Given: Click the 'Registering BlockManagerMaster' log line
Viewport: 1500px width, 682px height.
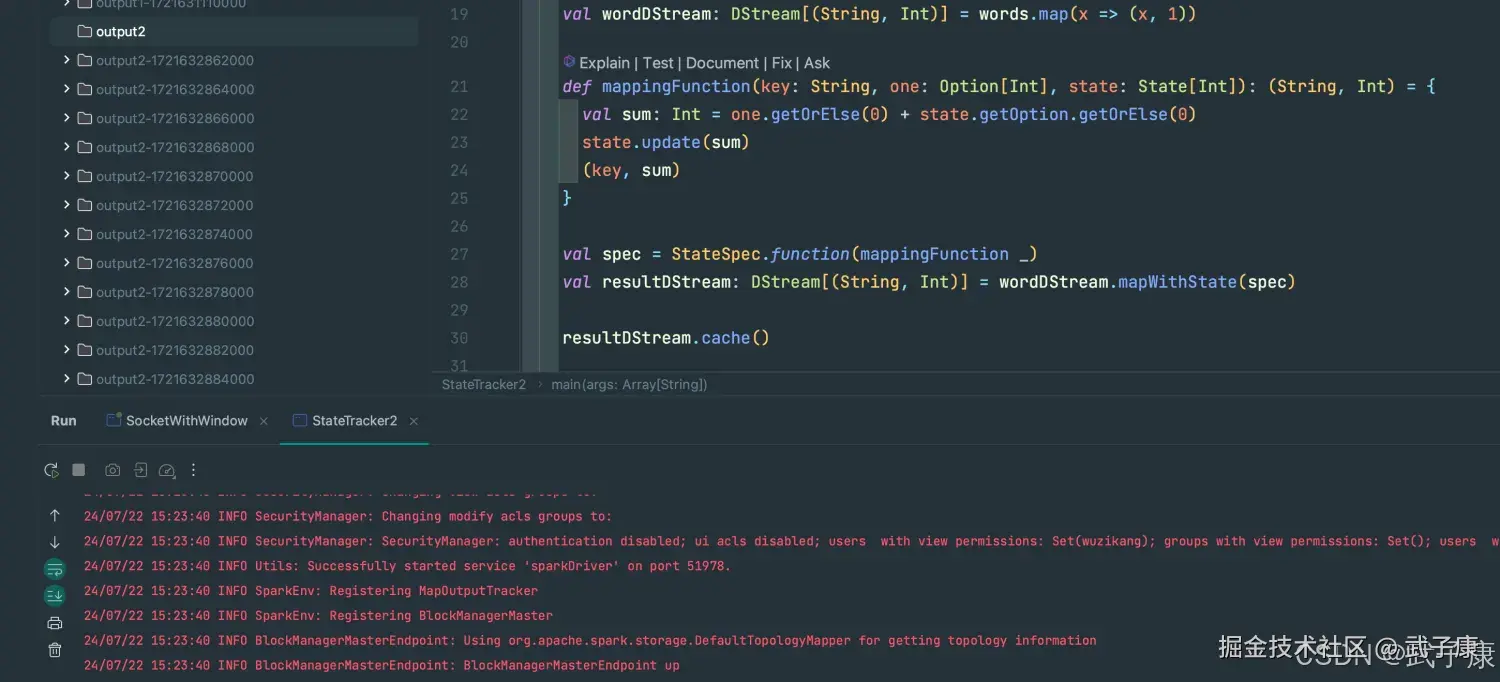Looking at the screenshot, I should point(318,616).
